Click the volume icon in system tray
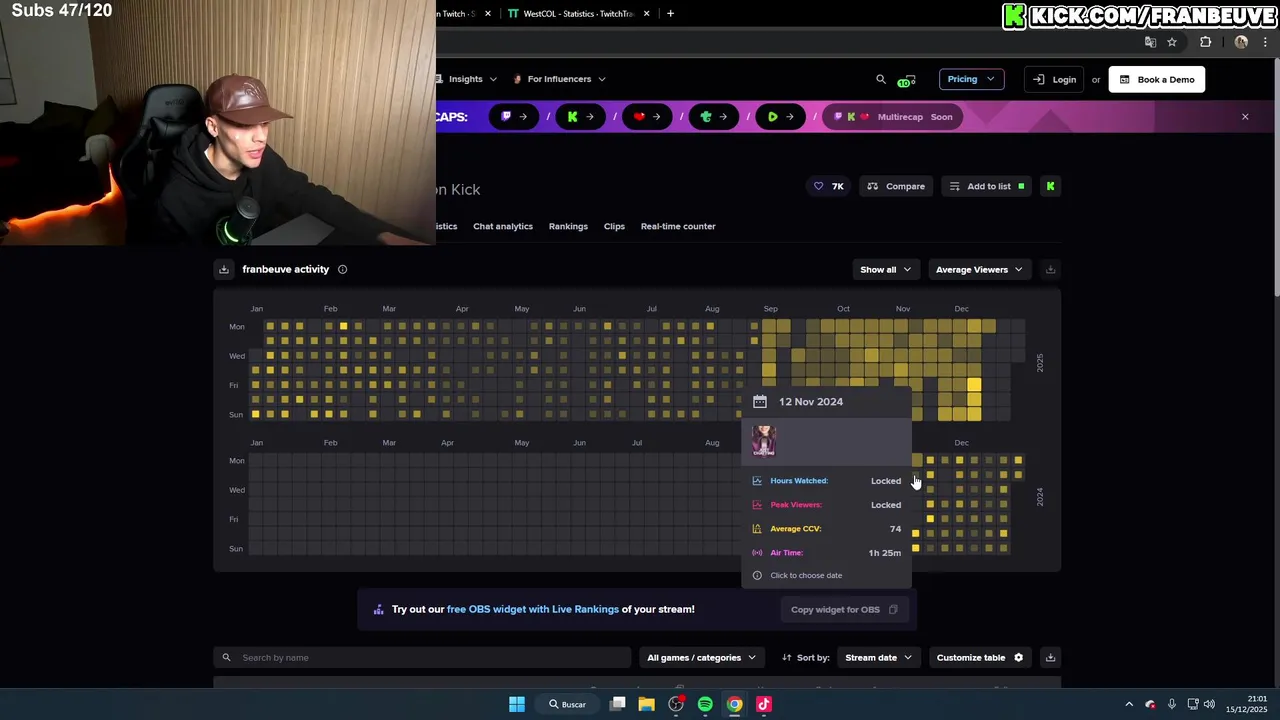Screen dimensions: 1280x720 coord(1209,704)
